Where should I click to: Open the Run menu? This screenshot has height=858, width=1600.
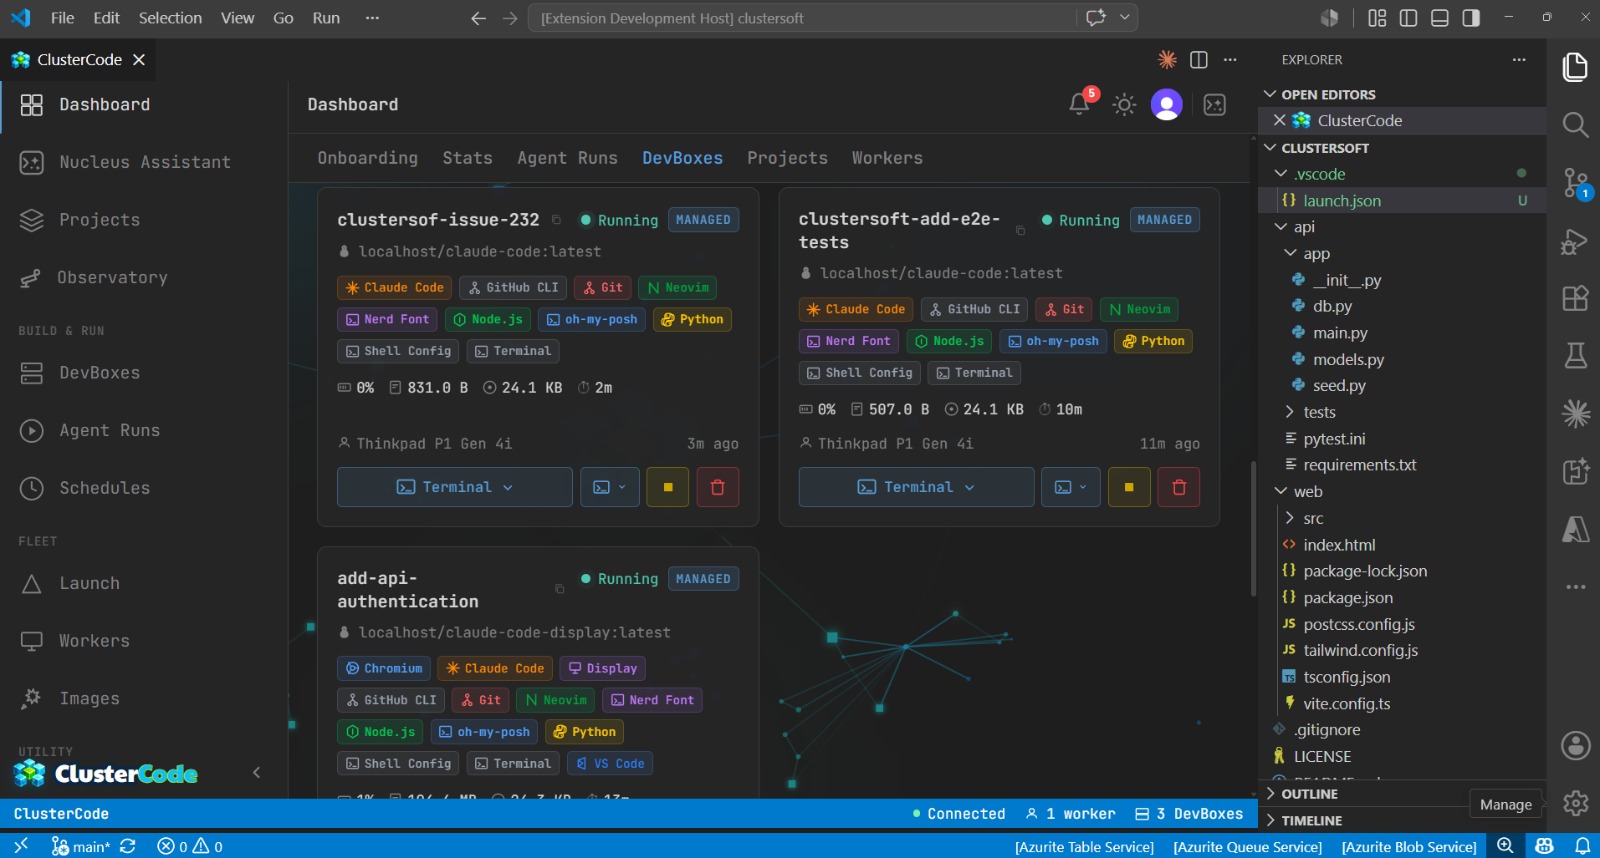click(x=326, y=18)
